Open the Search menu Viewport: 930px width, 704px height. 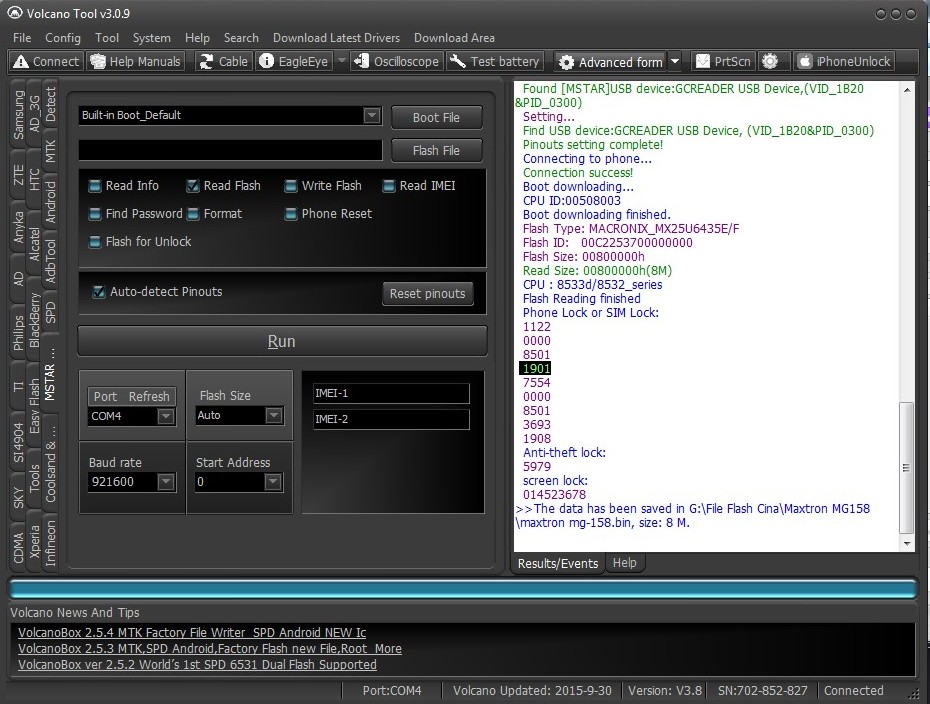click(x=241, y=38)
